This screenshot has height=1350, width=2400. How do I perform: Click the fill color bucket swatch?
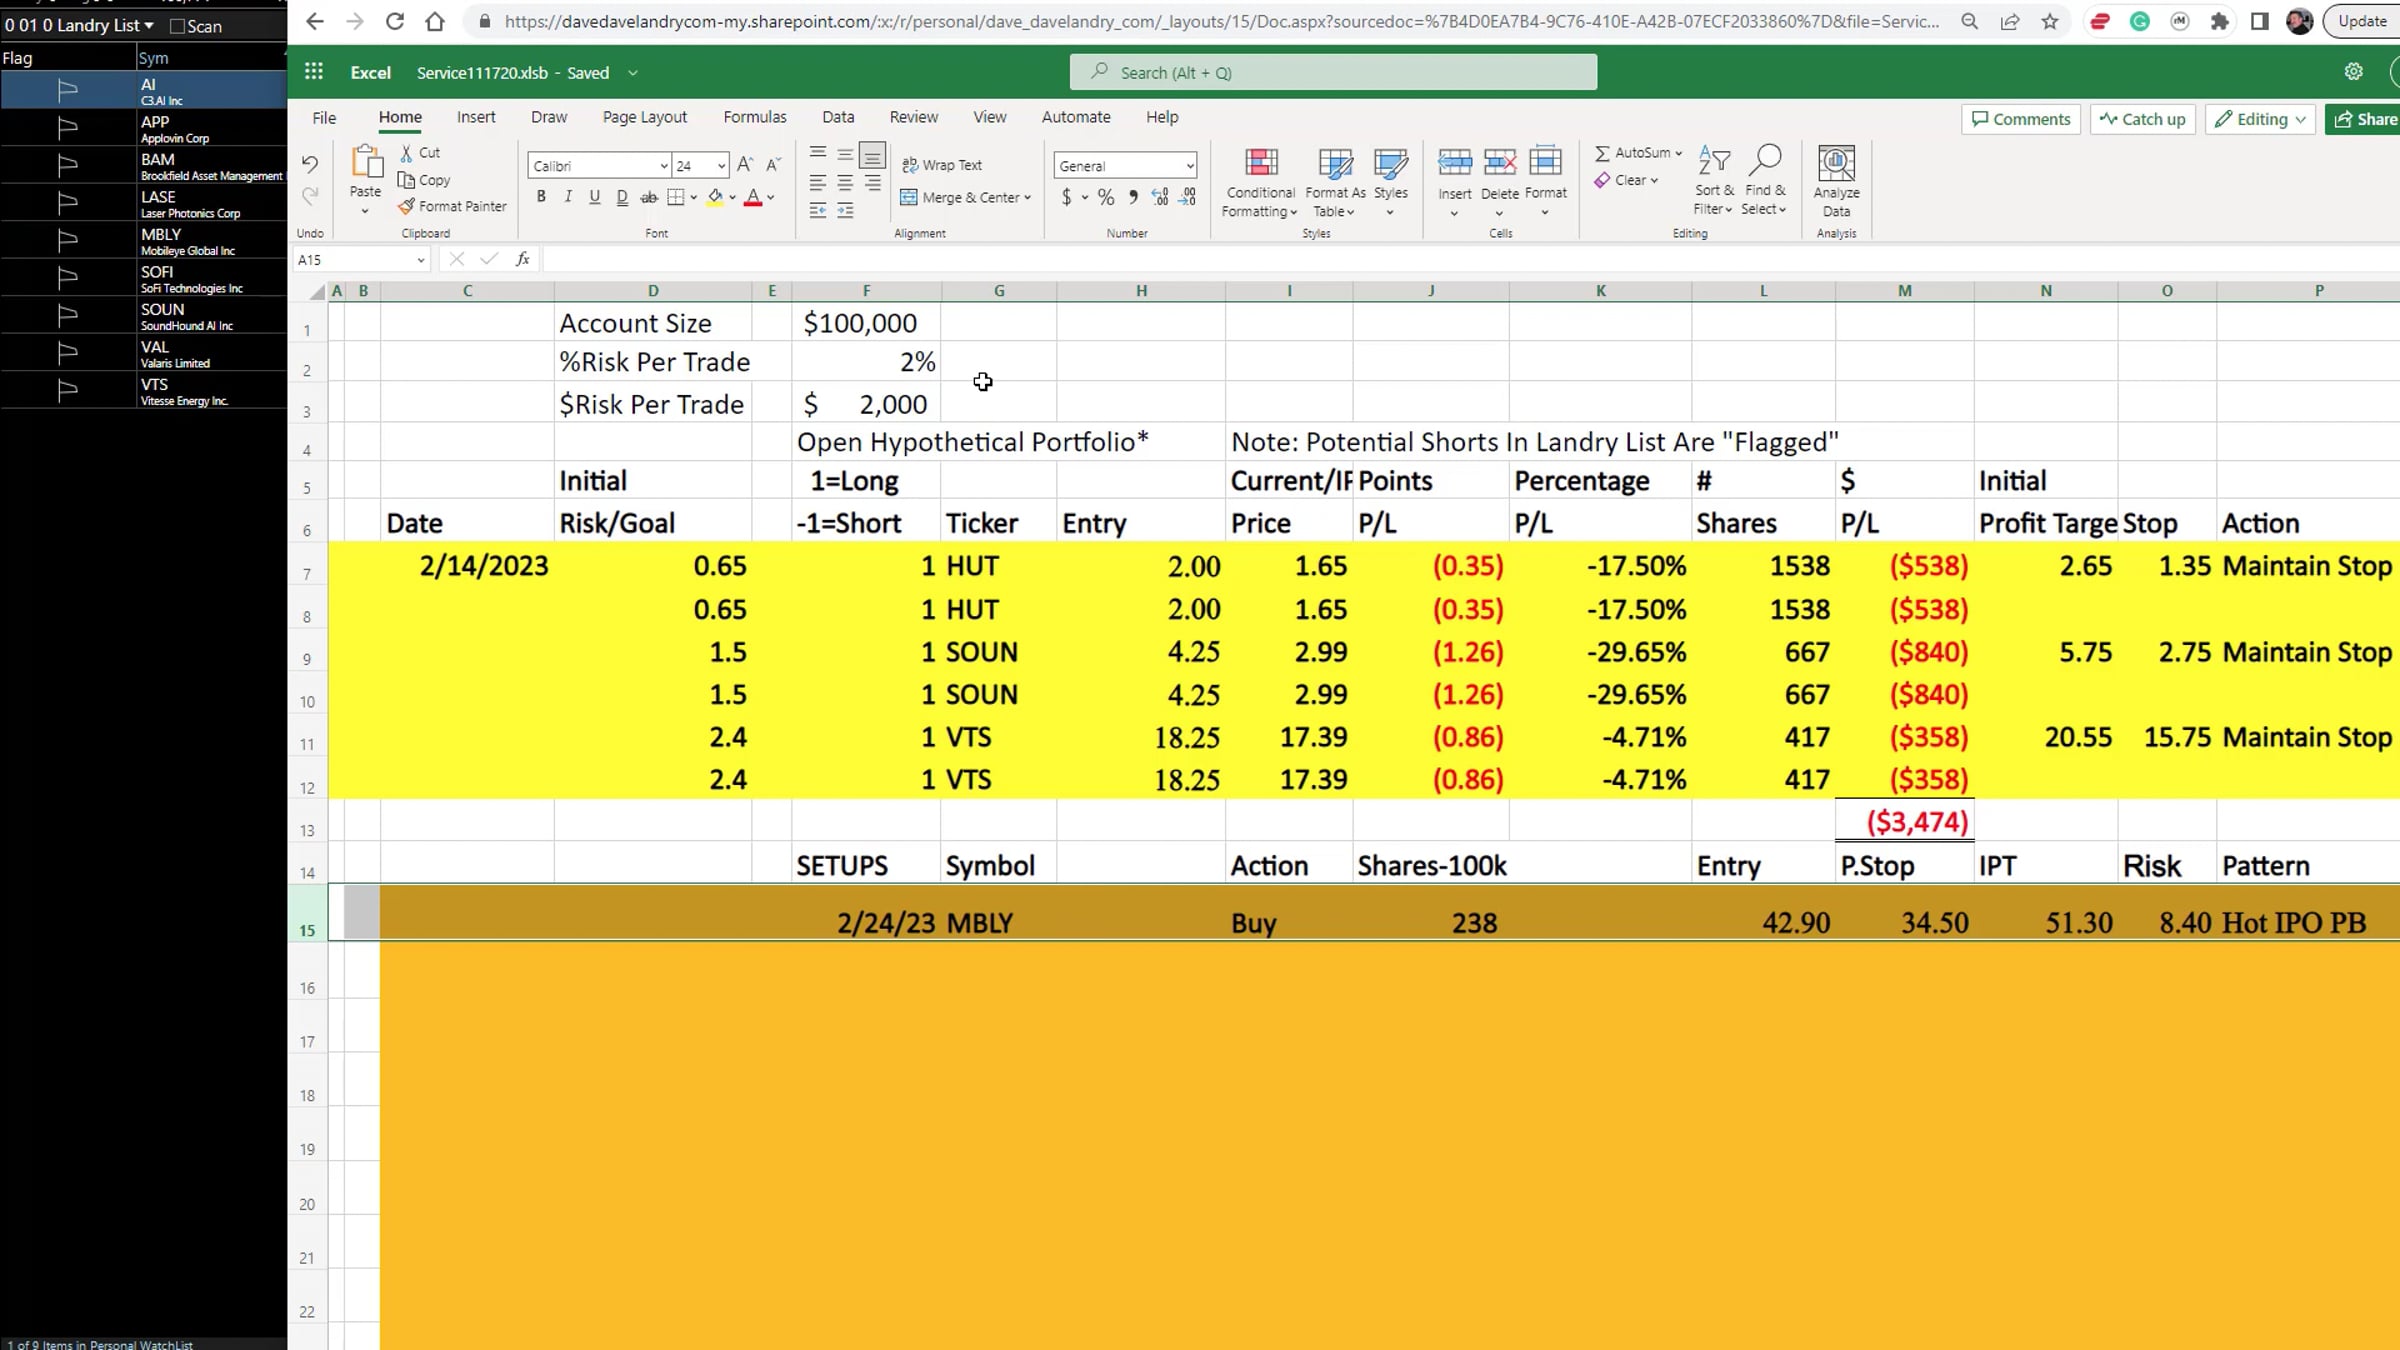[715, 198]
